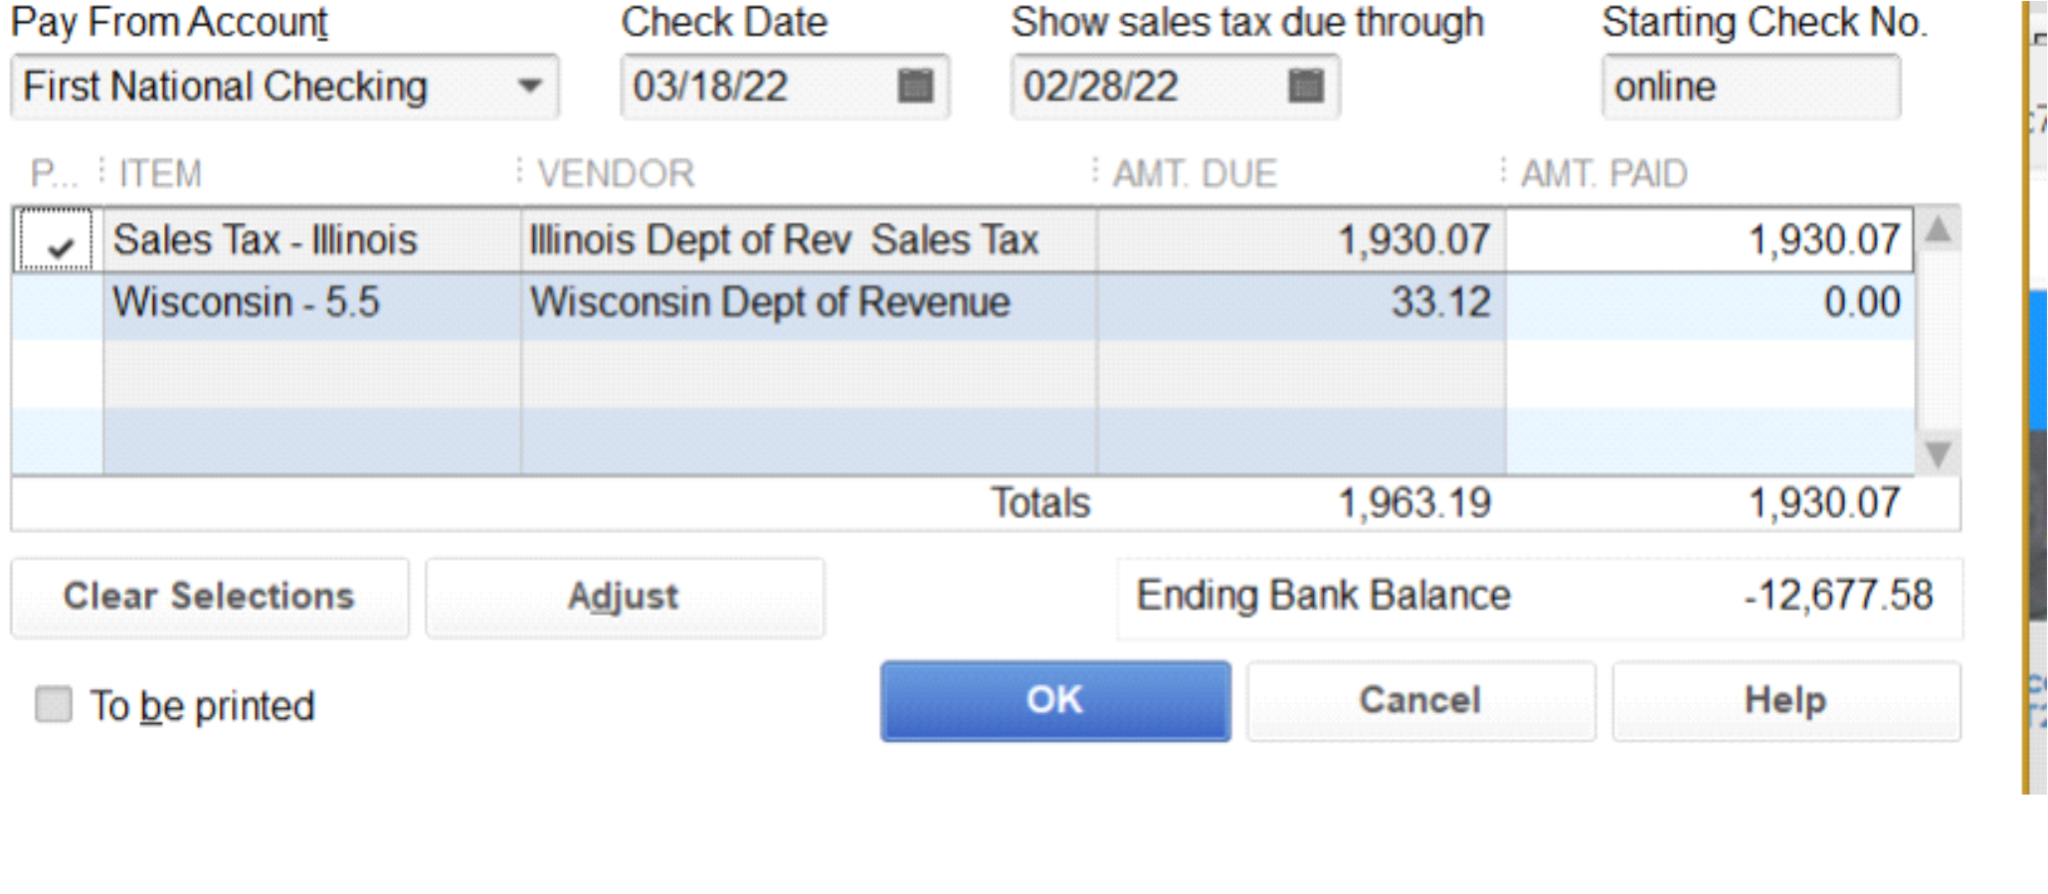Click the Check Date text field
Screen dimensions: 2048x894
(750, 87)
